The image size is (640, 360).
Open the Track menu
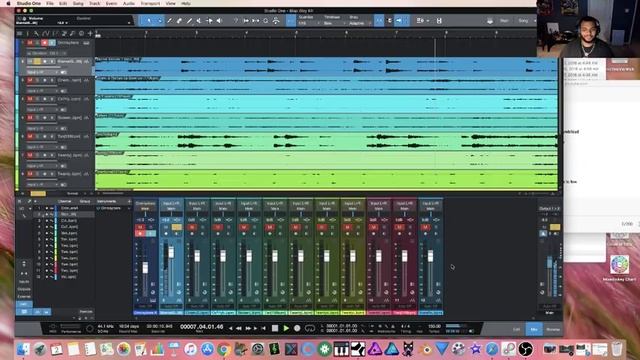[x=95, y=3]
